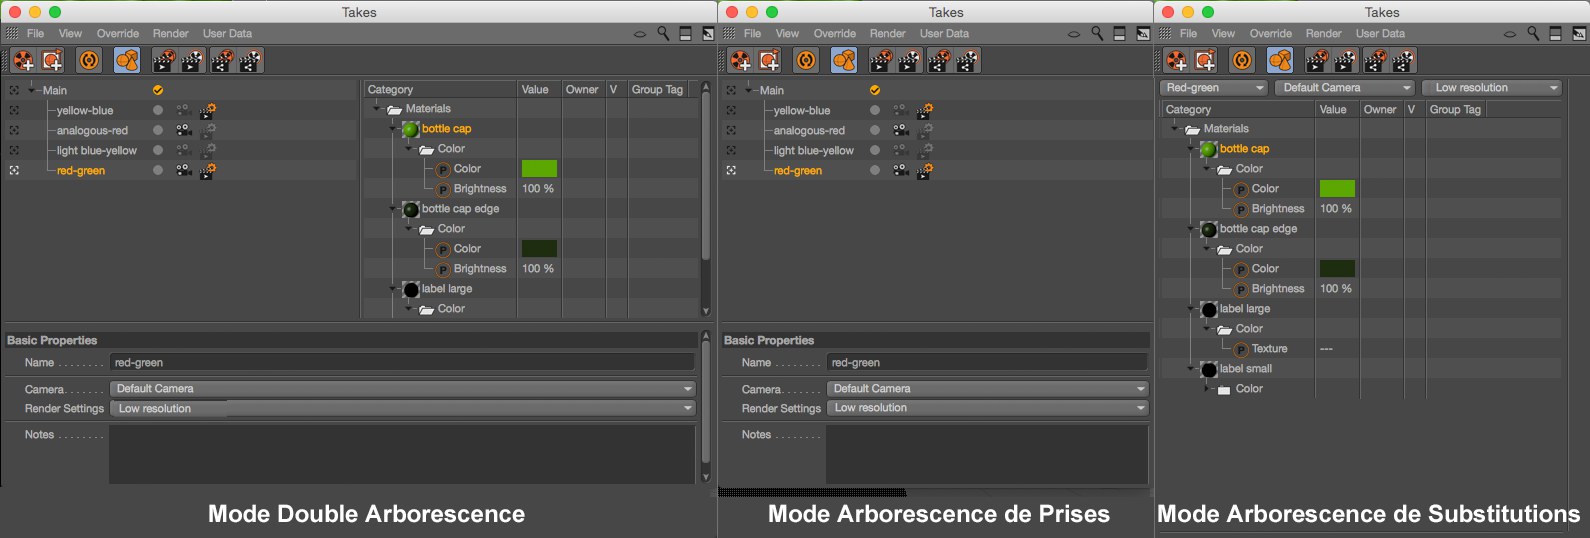This screenshot has width=1590, height=538.
Task: Click render settings icon on yellow-blue take, middle window
Action: point(925,110)
